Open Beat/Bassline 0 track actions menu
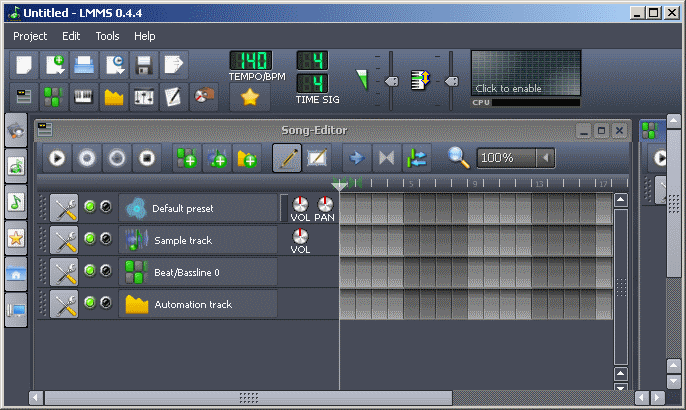This screenshot has height=410, width=686. [x=64, y=271]
